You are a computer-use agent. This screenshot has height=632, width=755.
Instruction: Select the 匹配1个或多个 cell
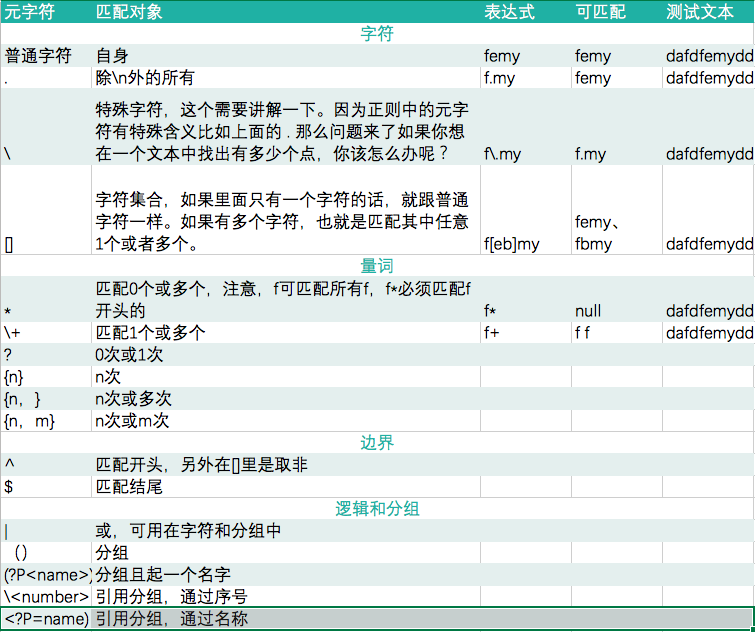pyautogui.click(x=286, y=333)
